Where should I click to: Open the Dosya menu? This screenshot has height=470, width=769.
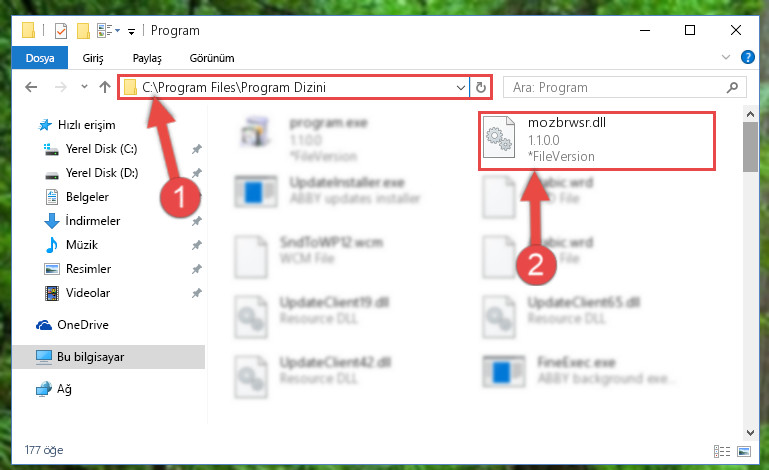pos(40,58)
